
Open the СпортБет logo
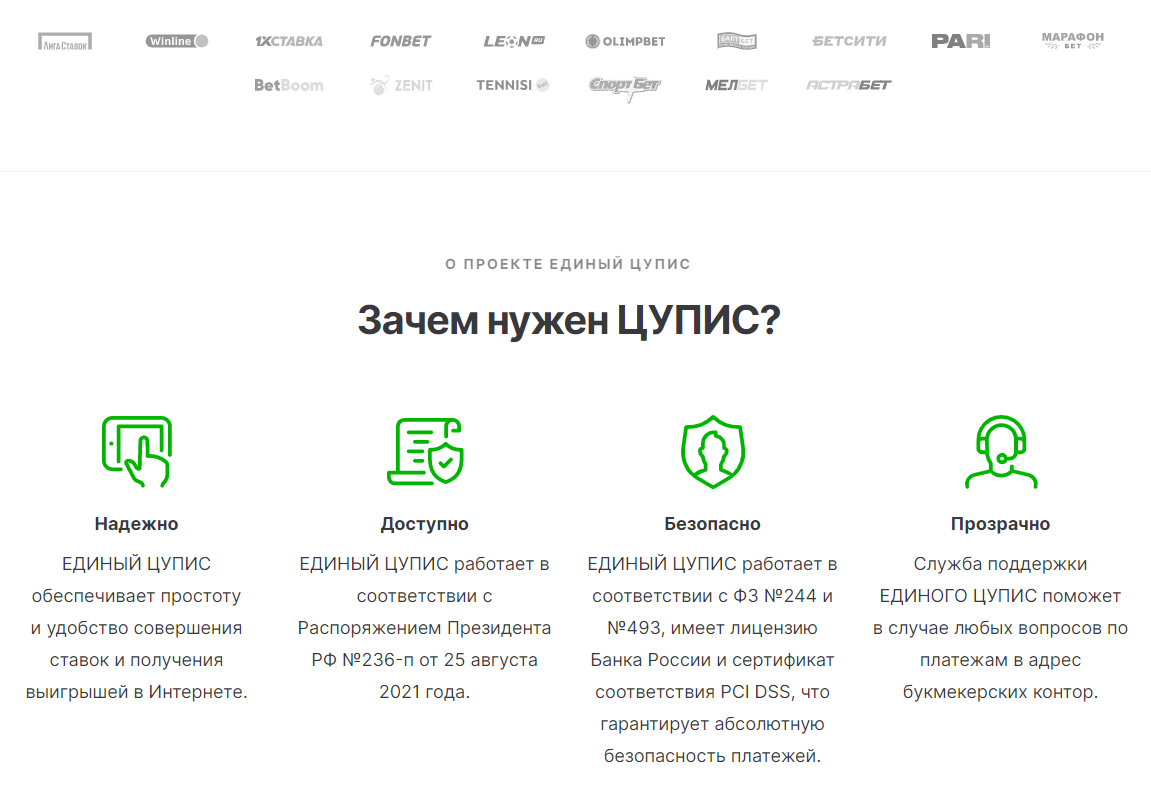(625, 87)
